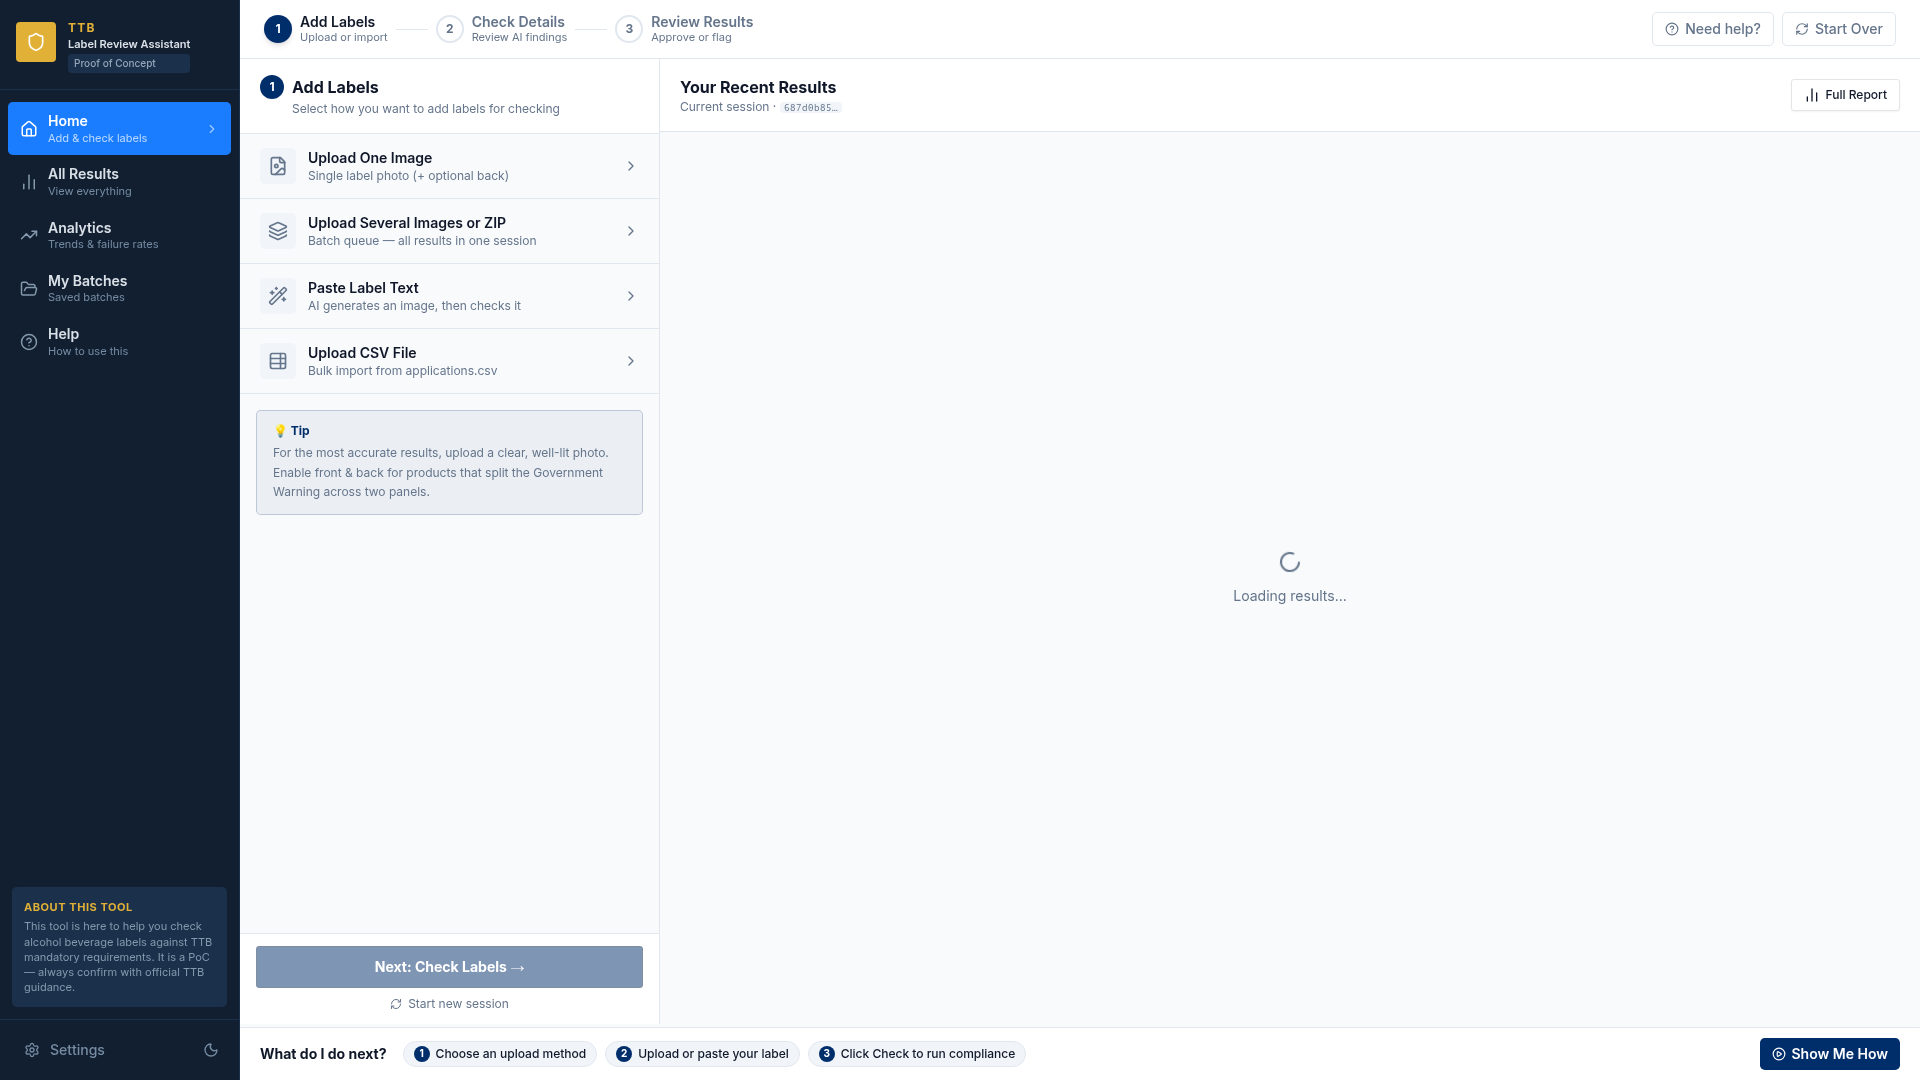Click the Analytics trend line icon
Viewport: 1920px width, 1080px height.
point(29,235)
